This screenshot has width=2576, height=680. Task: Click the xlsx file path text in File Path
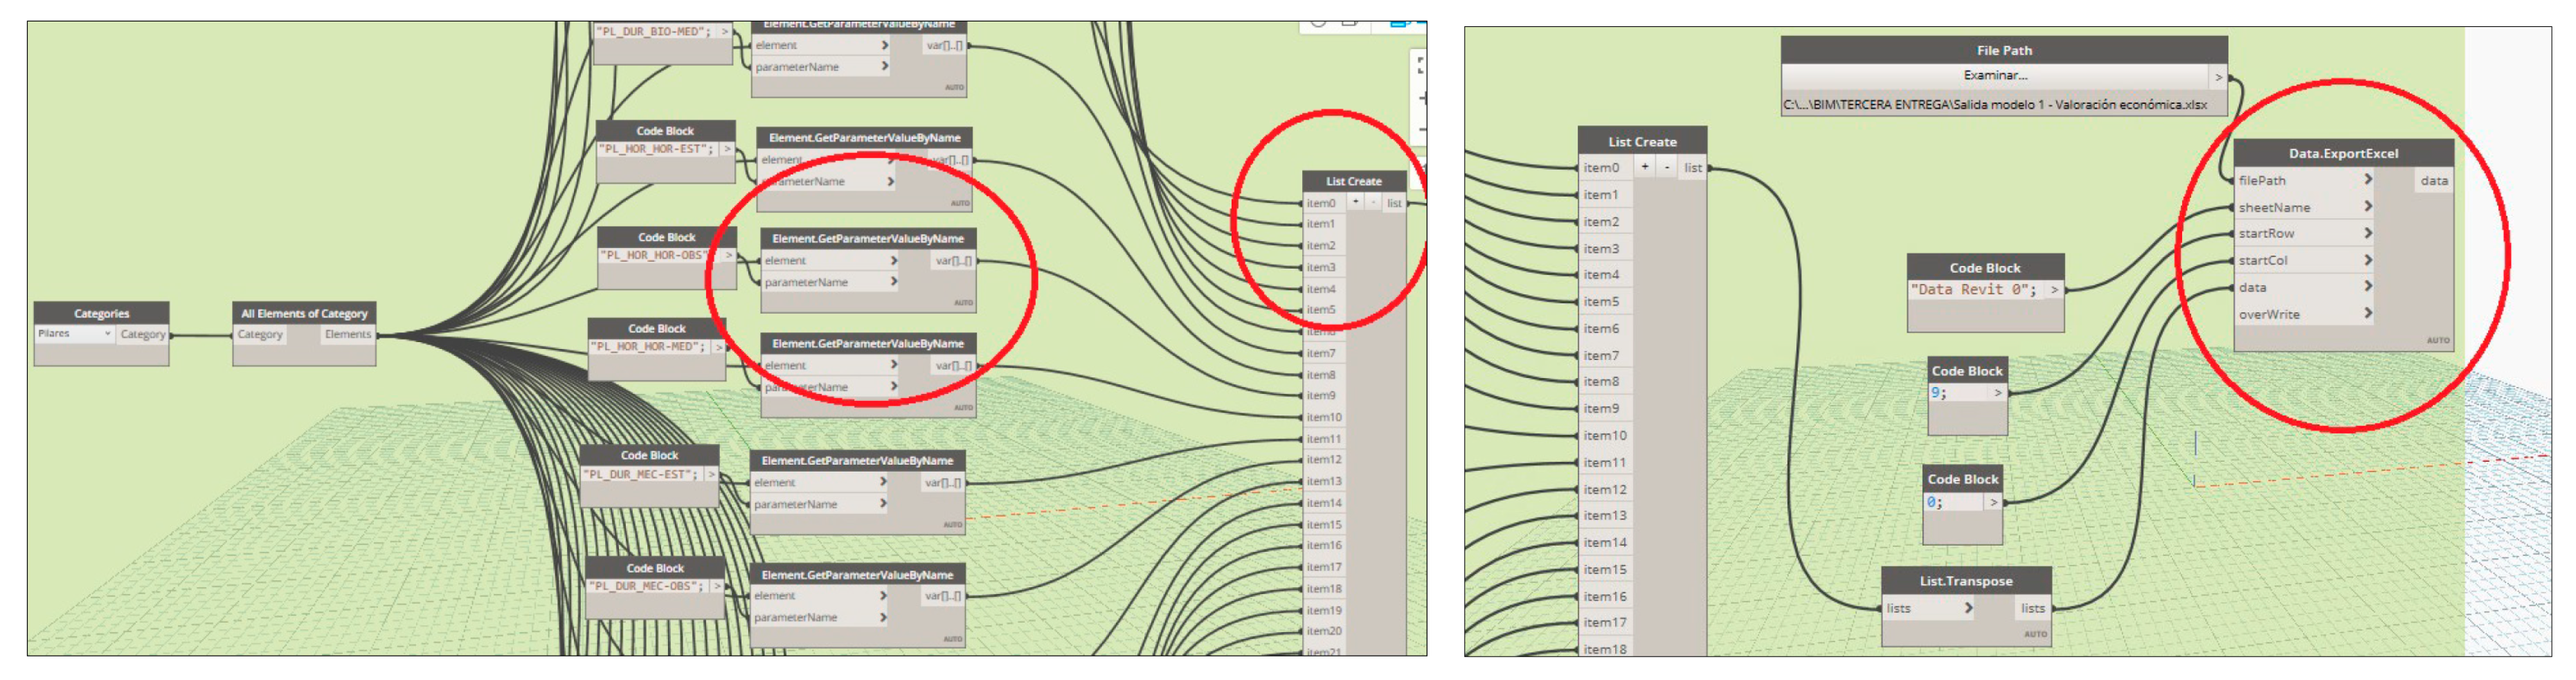tap(1994, 105)
